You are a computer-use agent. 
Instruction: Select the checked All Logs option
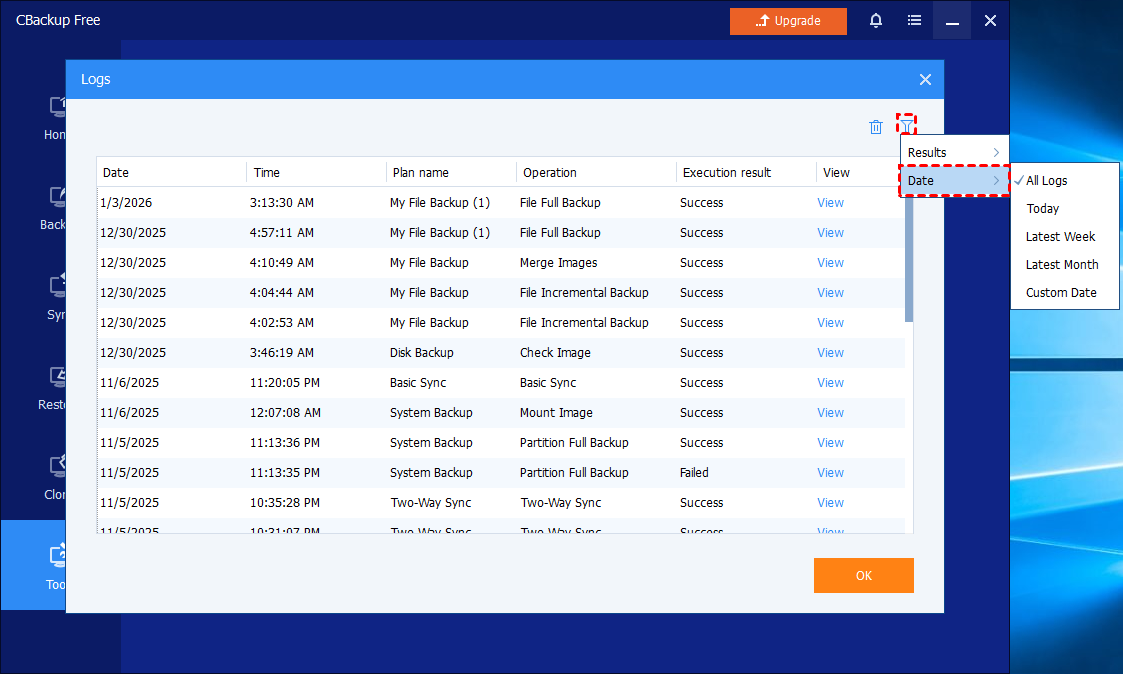click(x=1046, y=181)
